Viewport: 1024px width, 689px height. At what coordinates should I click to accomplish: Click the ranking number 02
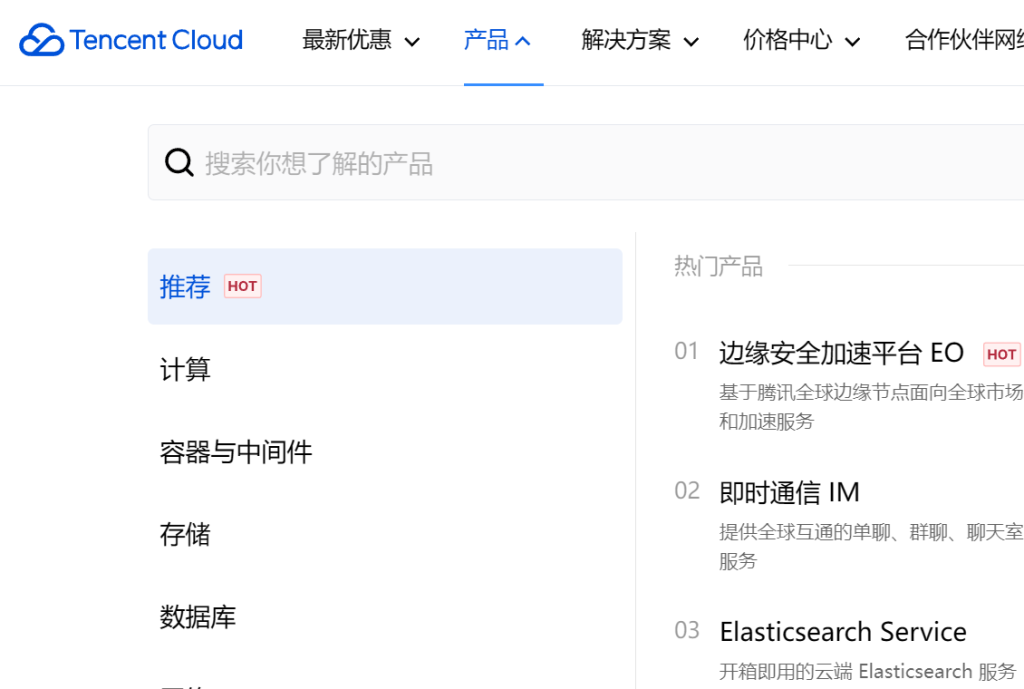point(686,491)
